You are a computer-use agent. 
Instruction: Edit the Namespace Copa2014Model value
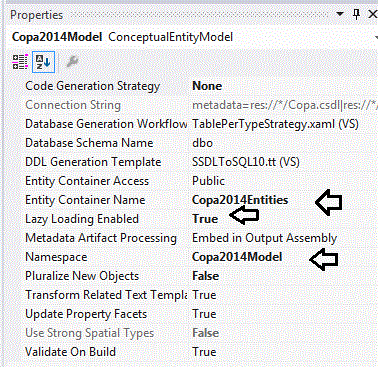coord(237,257)
